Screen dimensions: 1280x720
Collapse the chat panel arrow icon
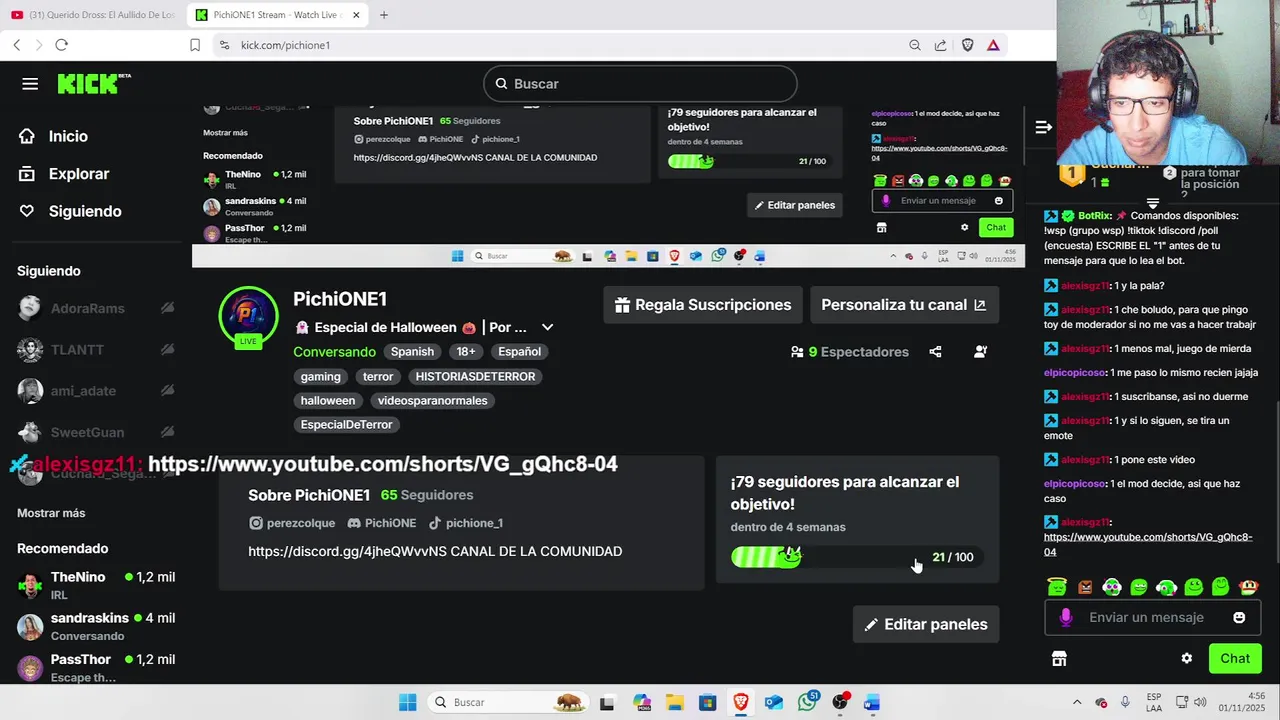1043,127
